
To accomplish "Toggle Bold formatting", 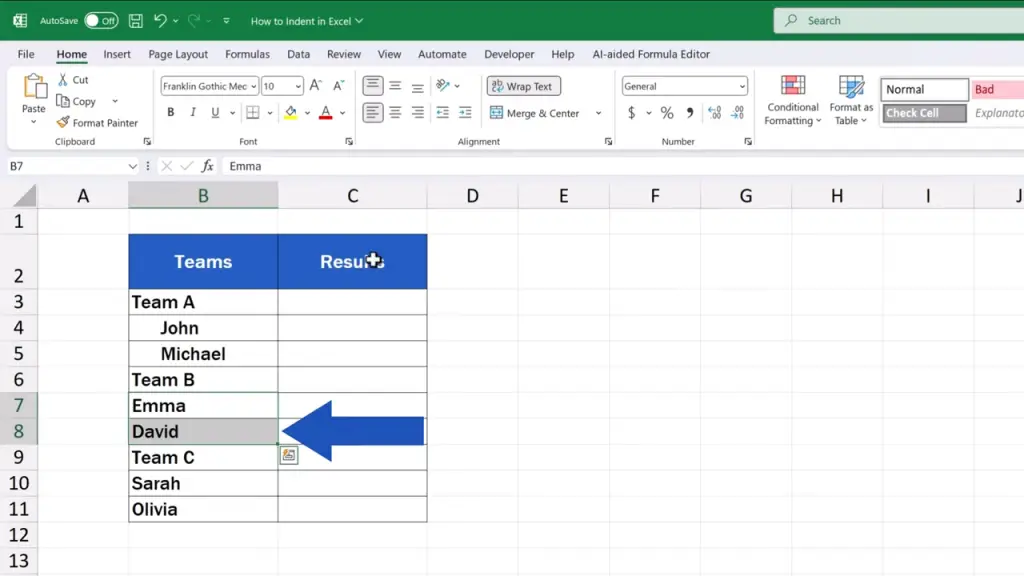I will [171, 113].
